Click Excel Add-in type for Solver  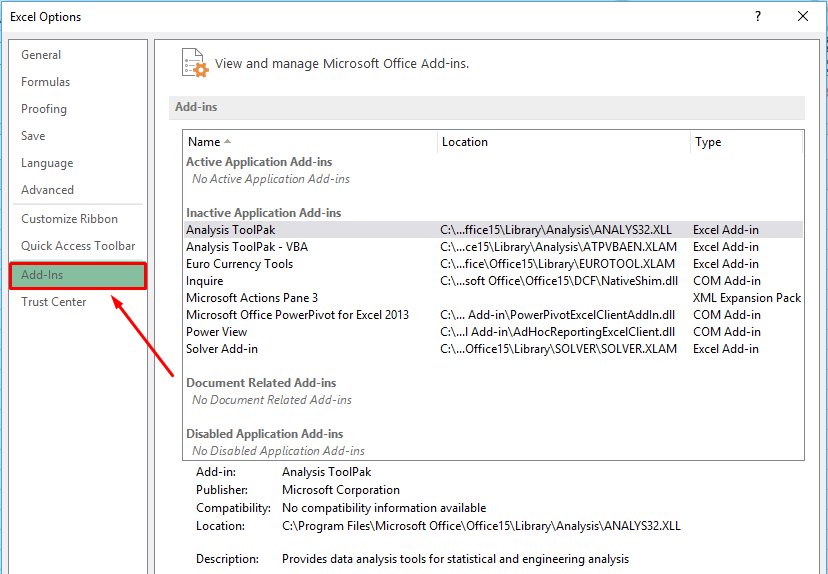[x=726, y=349]
